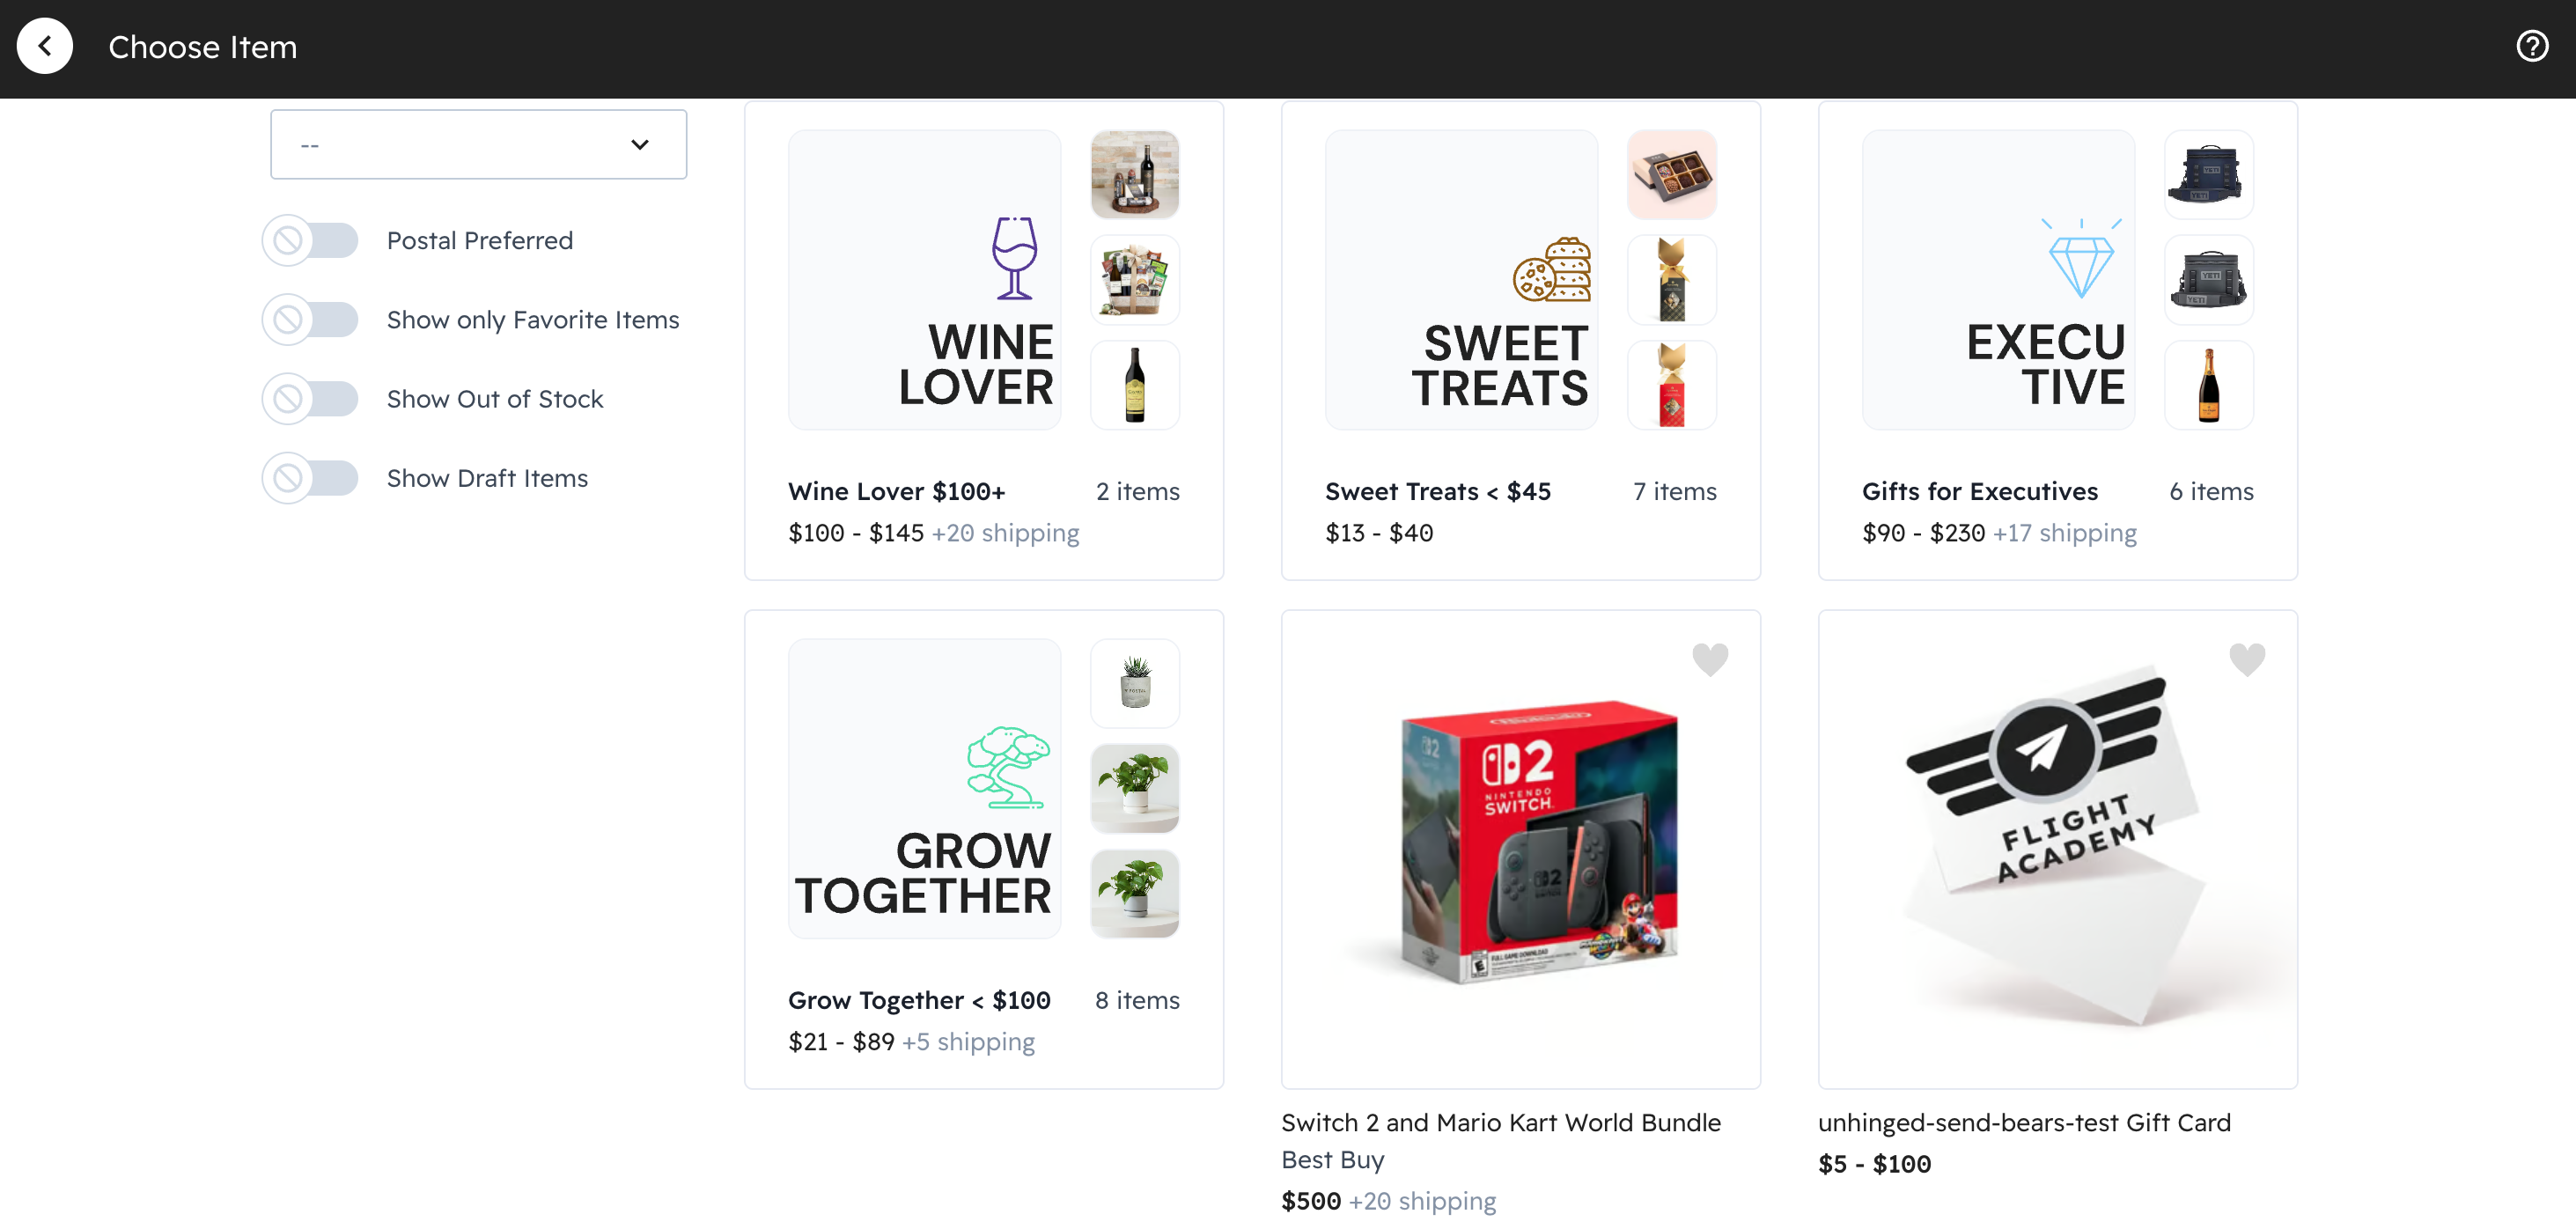This screenshot has width=2576, height=1229.
Task: Open the Gifts for Executives collection
Action: click(x=1979, y=491)
